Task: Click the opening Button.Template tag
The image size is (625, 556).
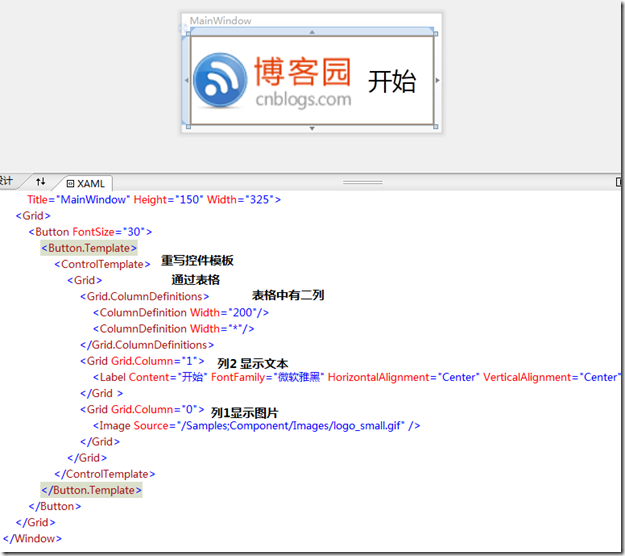Action: tap(89, 248)
